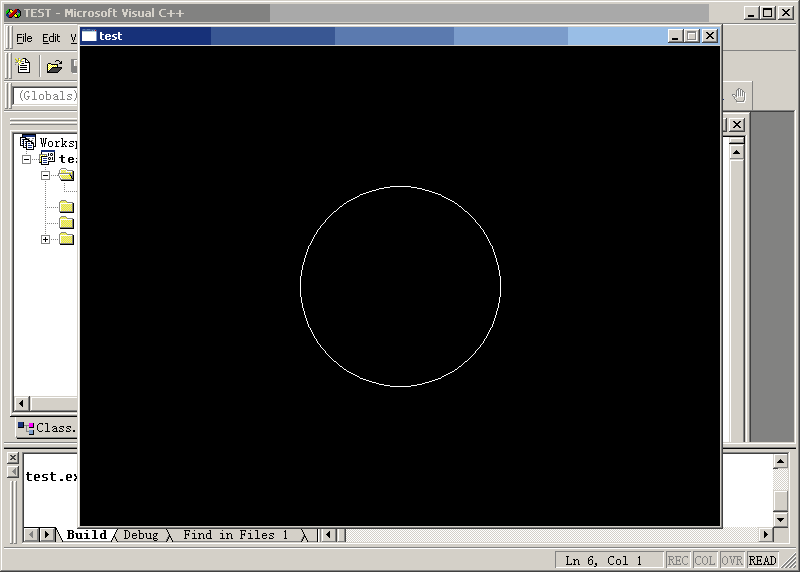The width and height of the screenshot is (800, 572).
Task: Click the Visual C++ application title icon
Action: click(13, 12)
